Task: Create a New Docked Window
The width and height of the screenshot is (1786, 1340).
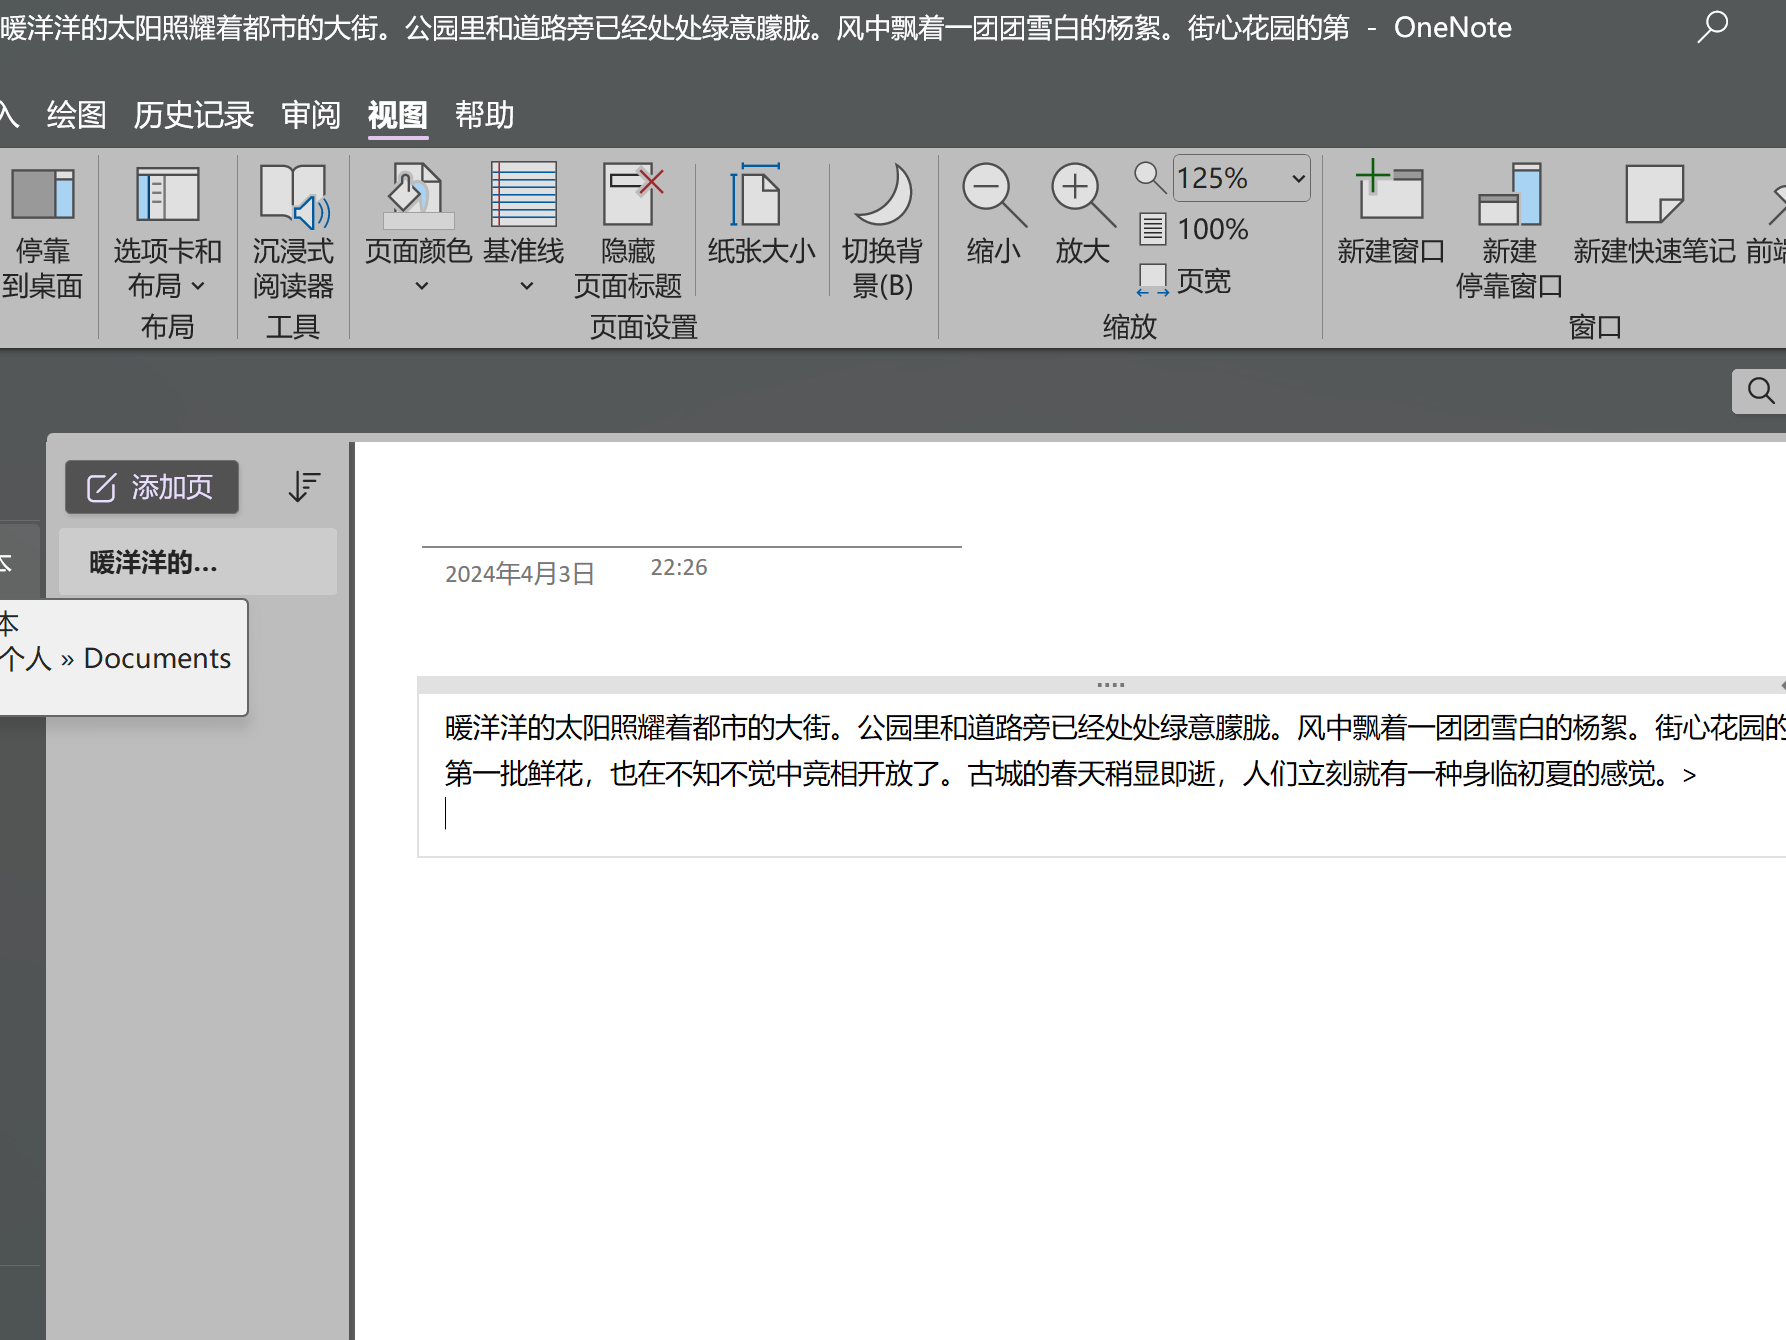Action: (x=1509, y=232)
